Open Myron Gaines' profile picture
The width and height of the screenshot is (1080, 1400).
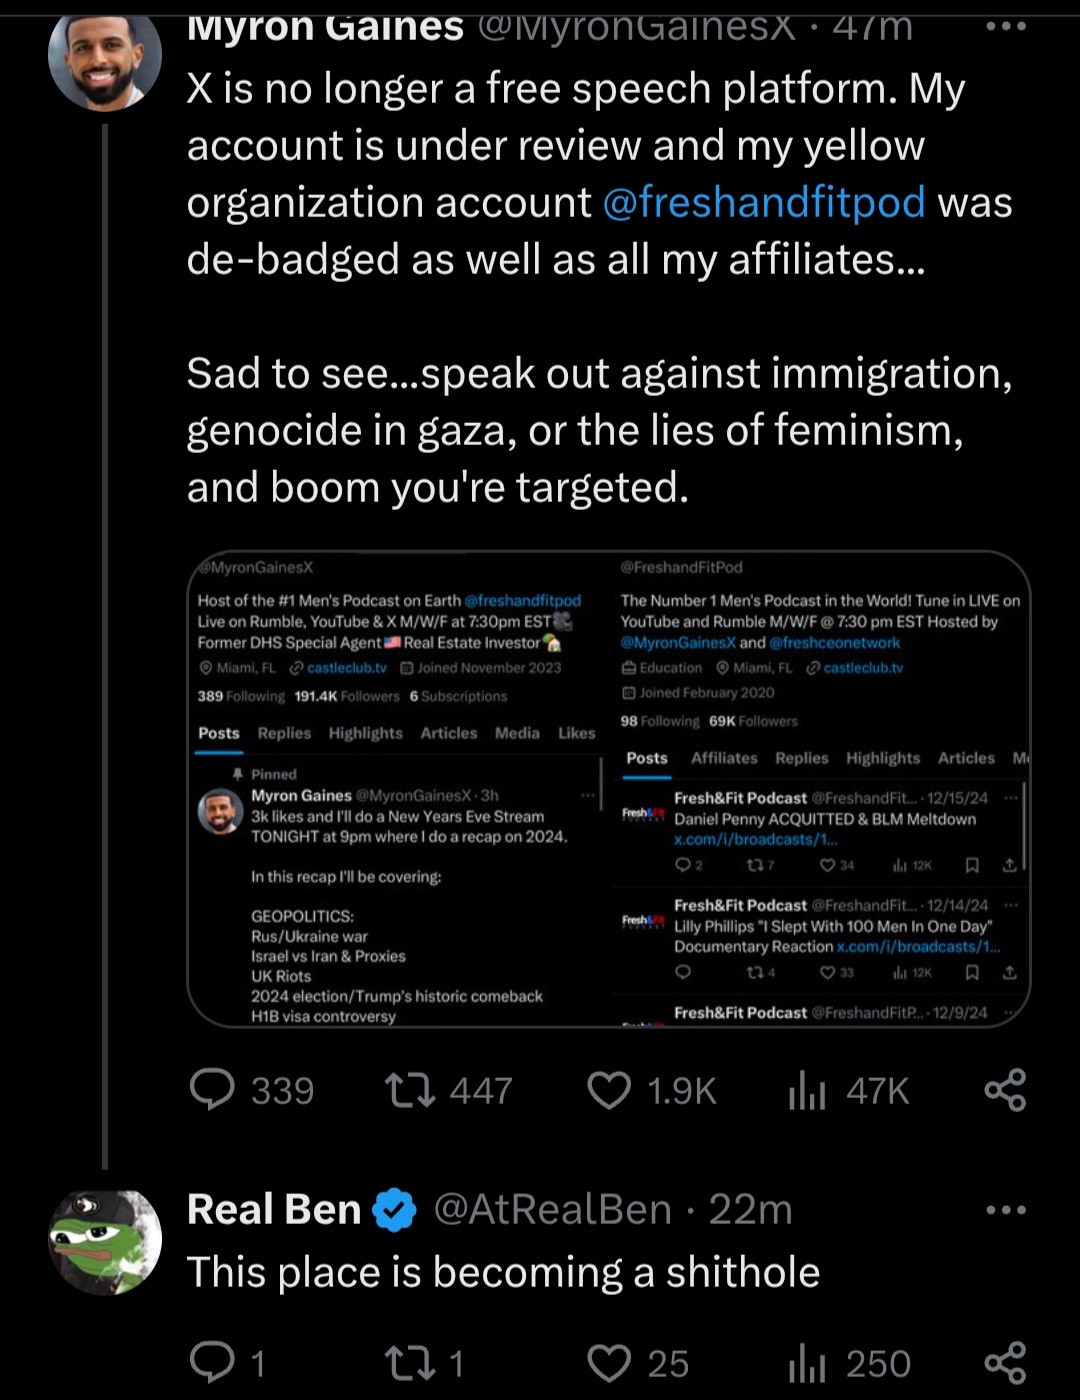pos(105,62)
